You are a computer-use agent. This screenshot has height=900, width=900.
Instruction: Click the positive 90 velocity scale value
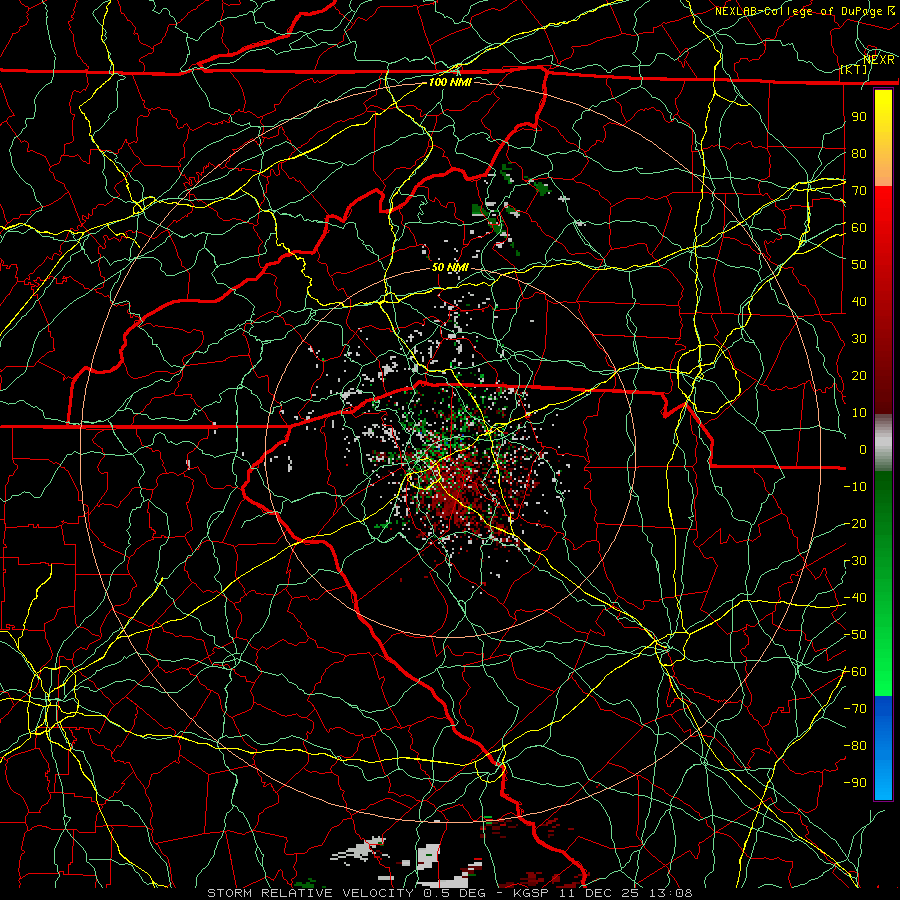859,117
